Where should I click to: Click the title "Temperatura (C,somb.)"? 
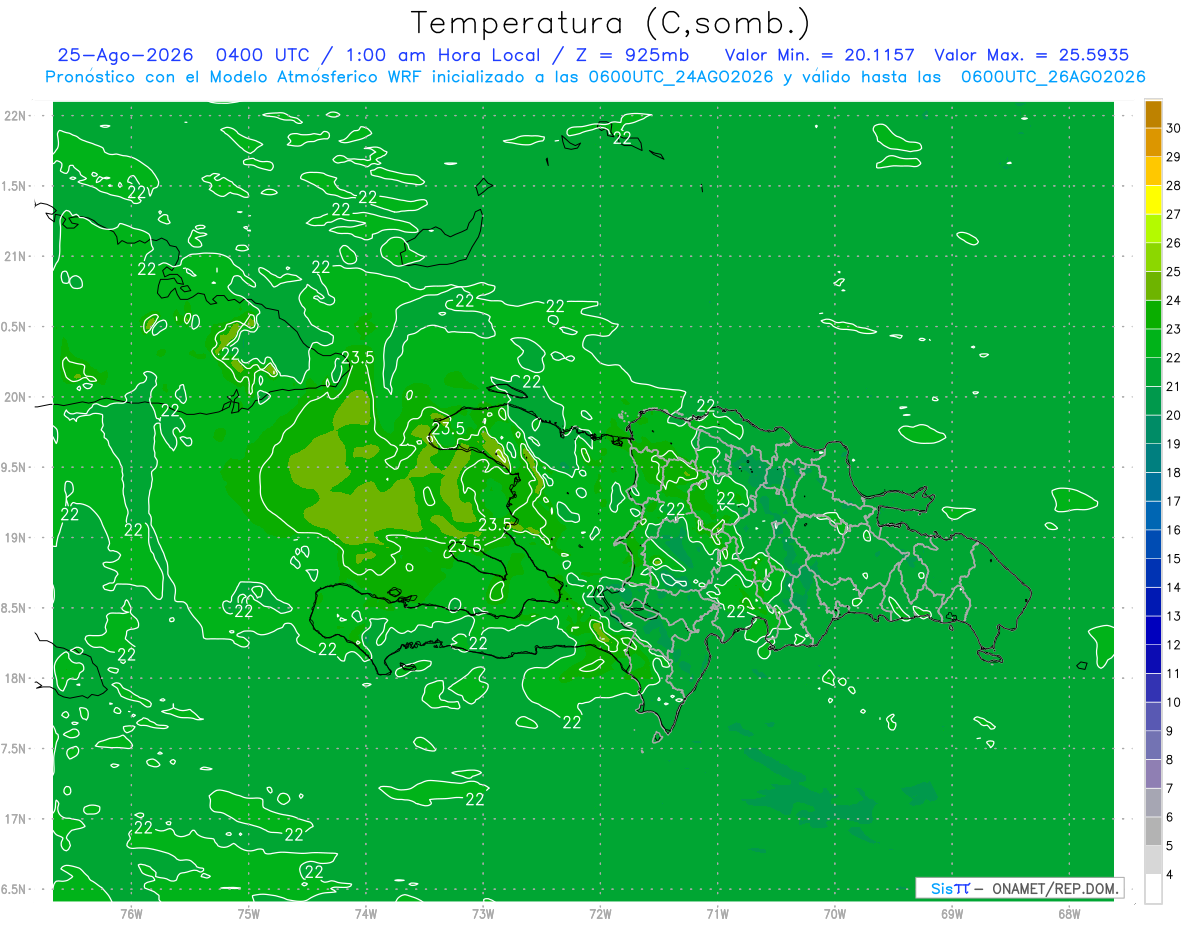click(x=610, y=22)
